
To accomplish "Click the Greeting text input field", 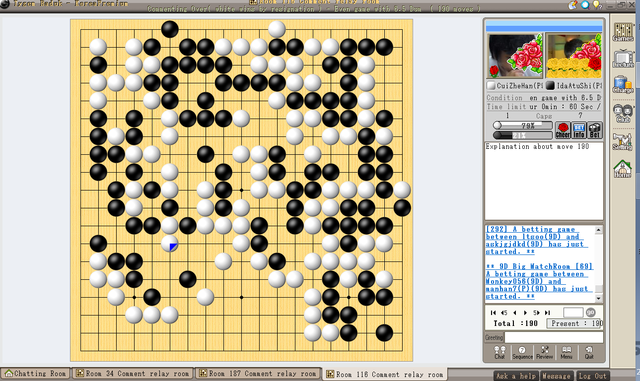I will pyautogui.click(x=554, y=337).
